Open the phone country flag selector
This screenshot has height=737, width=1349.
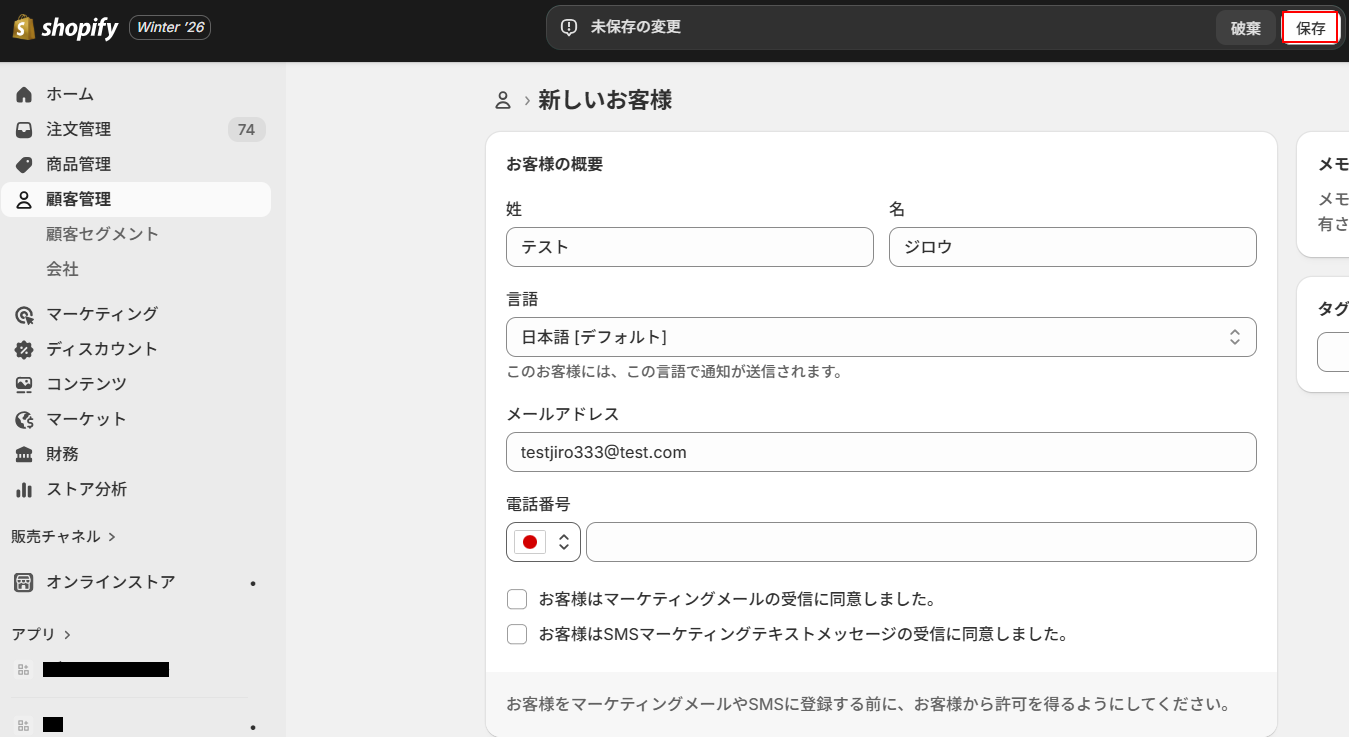click(x=543, y=542)
